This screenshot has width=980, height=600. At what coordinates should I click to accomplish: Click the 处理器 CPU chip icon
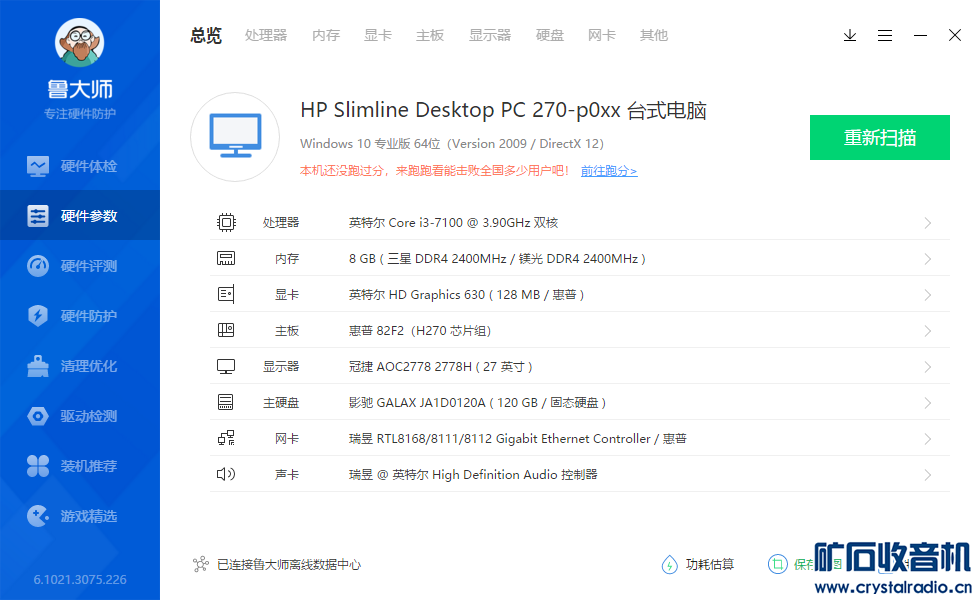click(226, 222)
